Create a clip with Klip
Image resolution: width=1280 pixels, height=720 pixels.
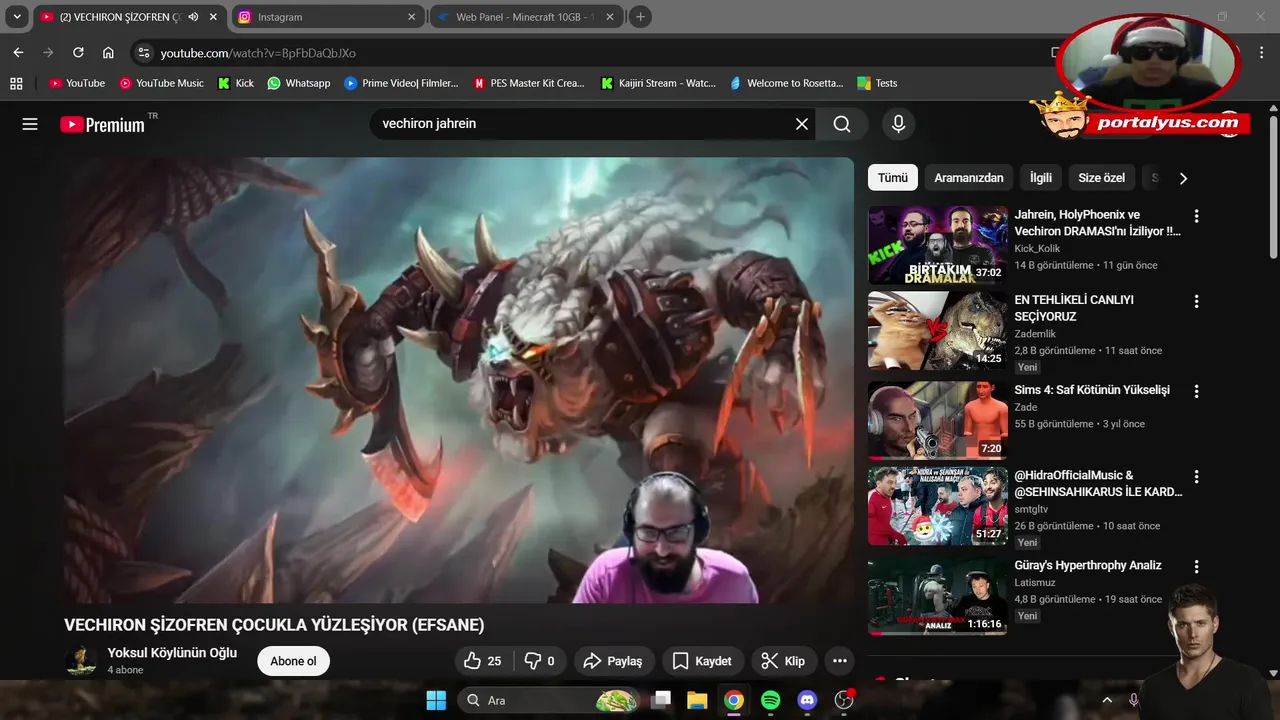[783, 661]
